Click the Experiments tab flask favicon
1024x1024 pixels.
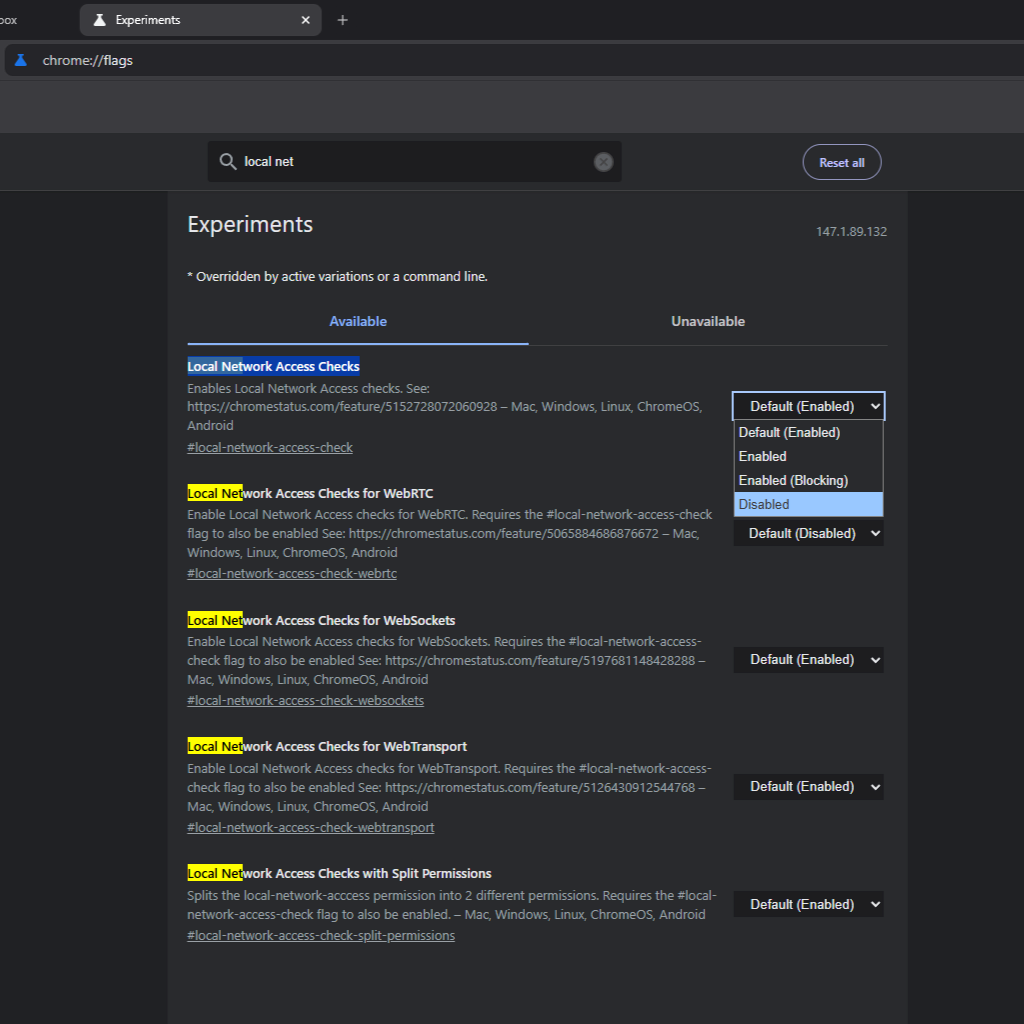pyautogui.click(x=99, y=20)
